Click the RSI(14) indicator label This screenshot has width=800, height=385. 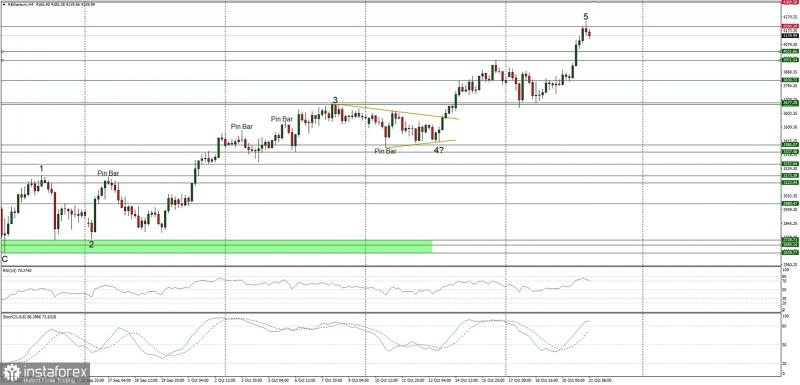(x=17, y=271)
